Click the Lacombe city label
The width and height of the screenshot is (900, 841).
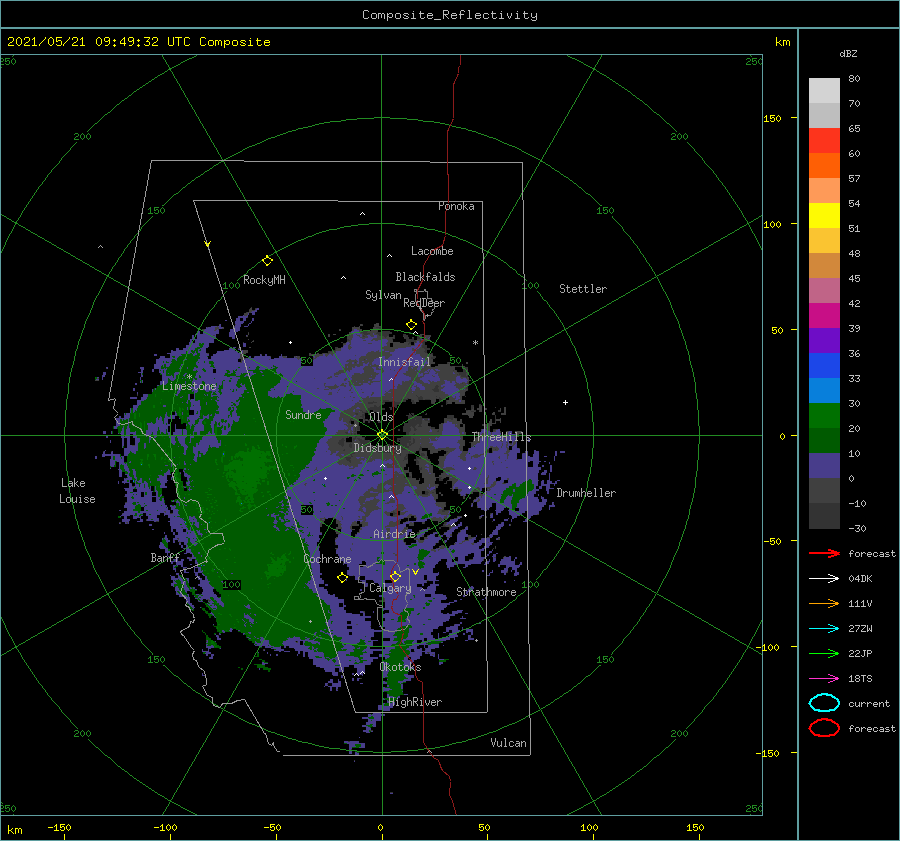pyautogui.click(x=432, y=251)
